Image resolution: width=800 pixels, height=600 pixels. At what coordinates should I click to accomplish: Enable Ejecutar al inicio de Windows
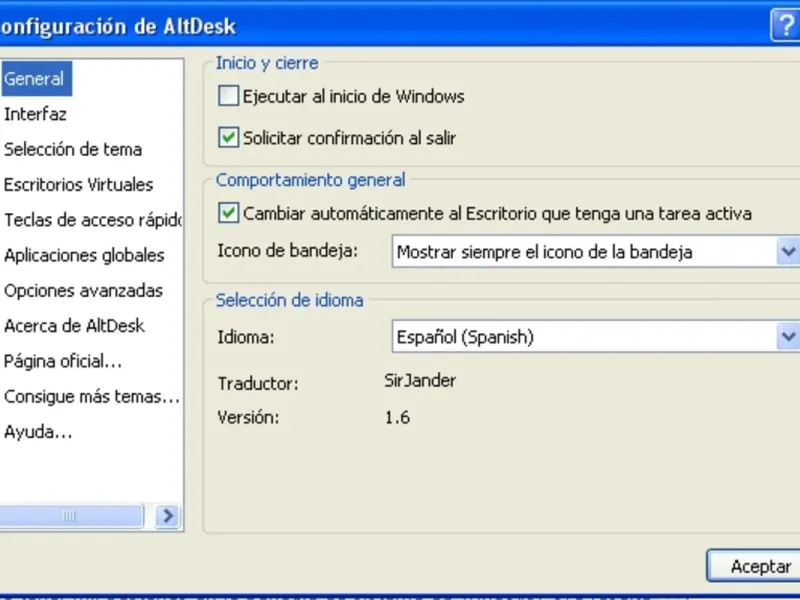pyautogui.click(x=228, y=95)
